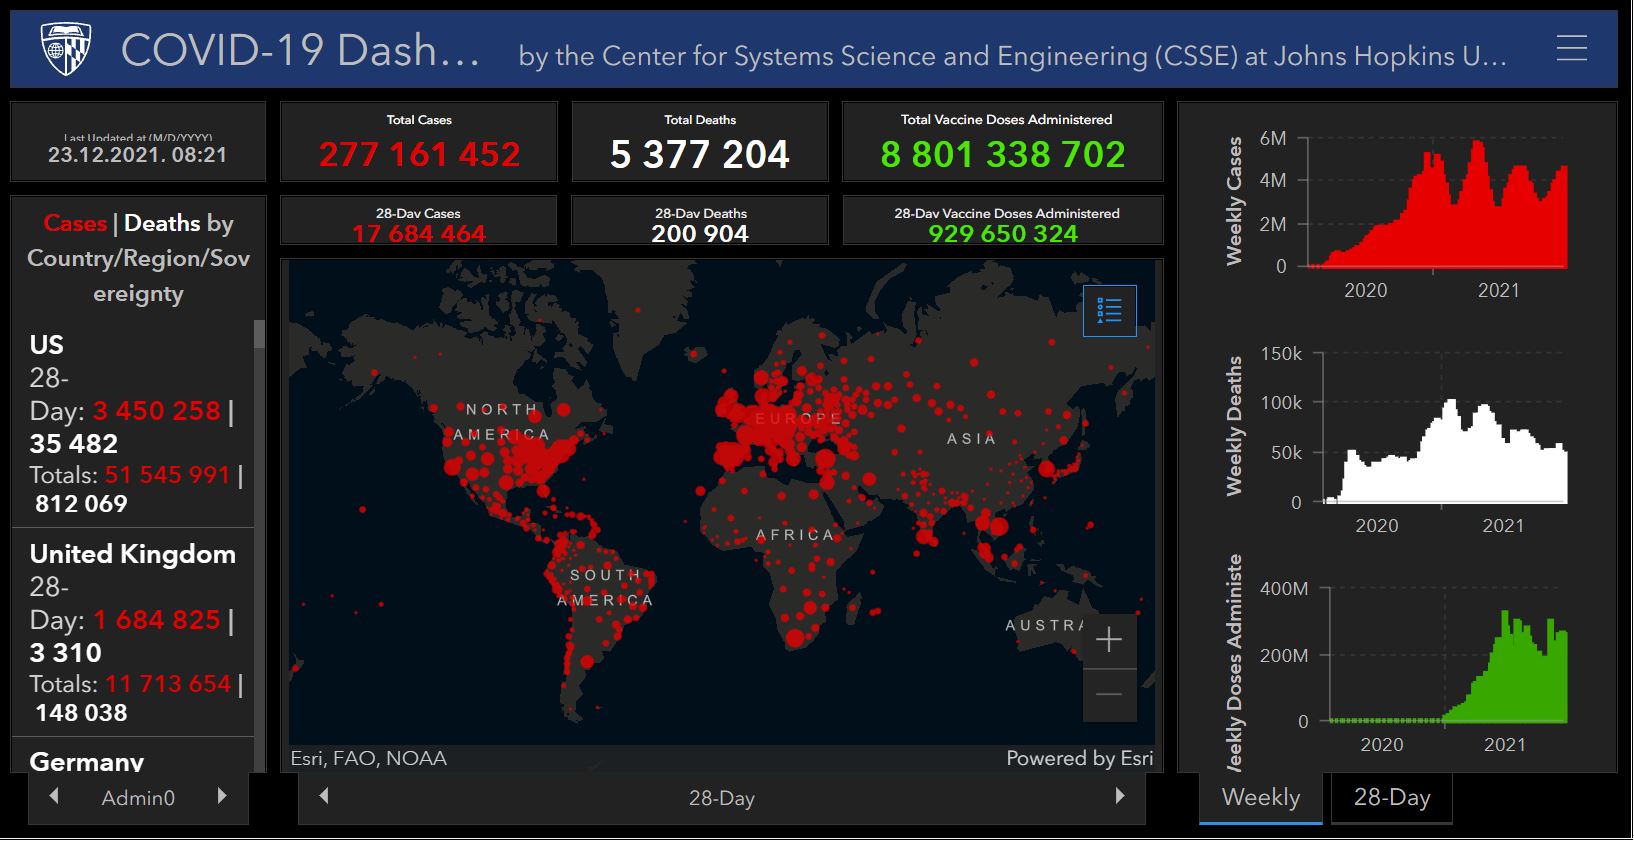
Task: Click Total Vaccine Doses value 8 801 338 702
Action: 1003,155
